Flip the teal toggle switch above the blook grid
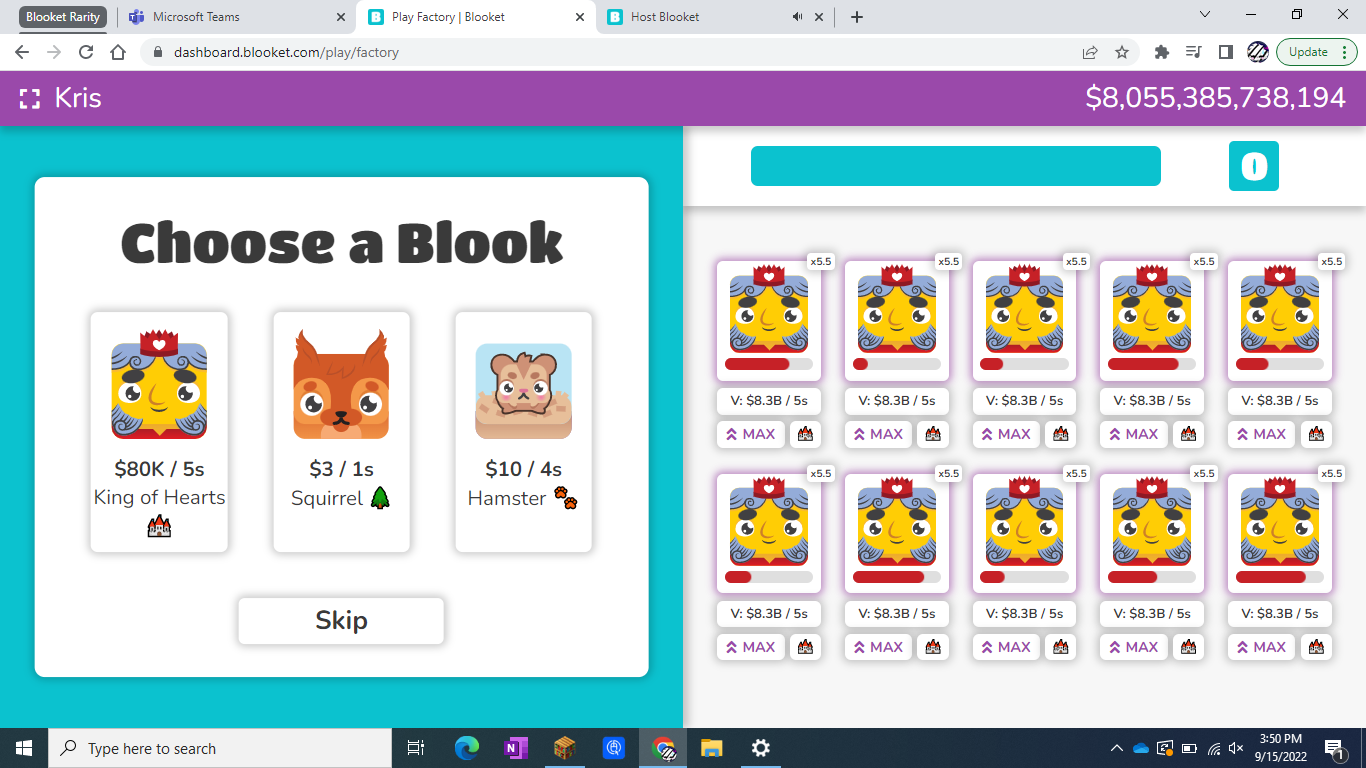Screen dimensions: 1366x768 coord(1253,166)
